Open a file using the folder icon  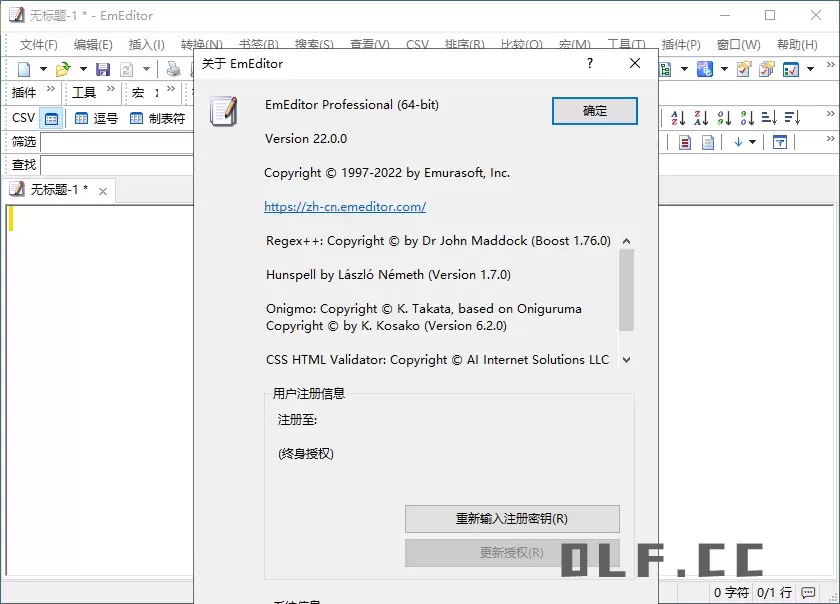pos(63,68)
